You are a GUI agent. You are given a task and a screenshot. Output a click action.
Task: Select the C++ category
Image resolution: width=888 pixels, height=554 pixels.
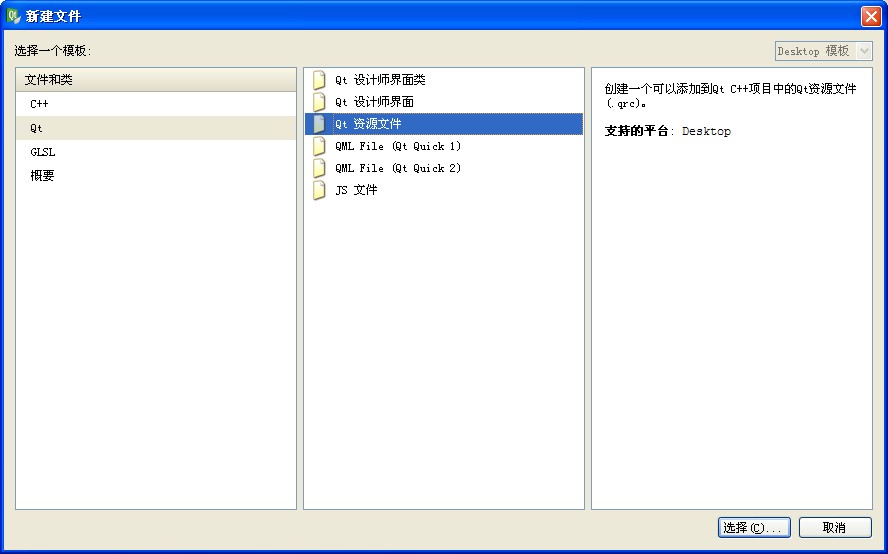[156, 104]
